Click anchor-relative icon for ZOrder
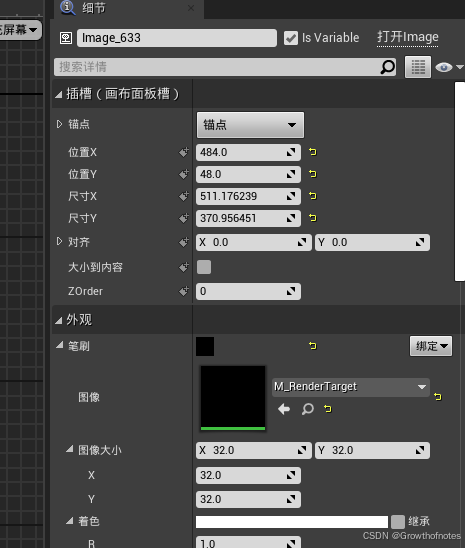Image resolution: width=465 pixels, height=548 pixels. [184, 291]
